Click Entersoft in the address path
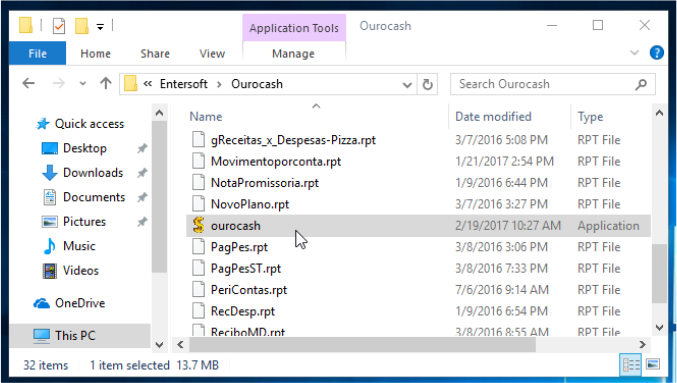Image resolution: width=677 pixels, height=383 pixels. [183, 84]
